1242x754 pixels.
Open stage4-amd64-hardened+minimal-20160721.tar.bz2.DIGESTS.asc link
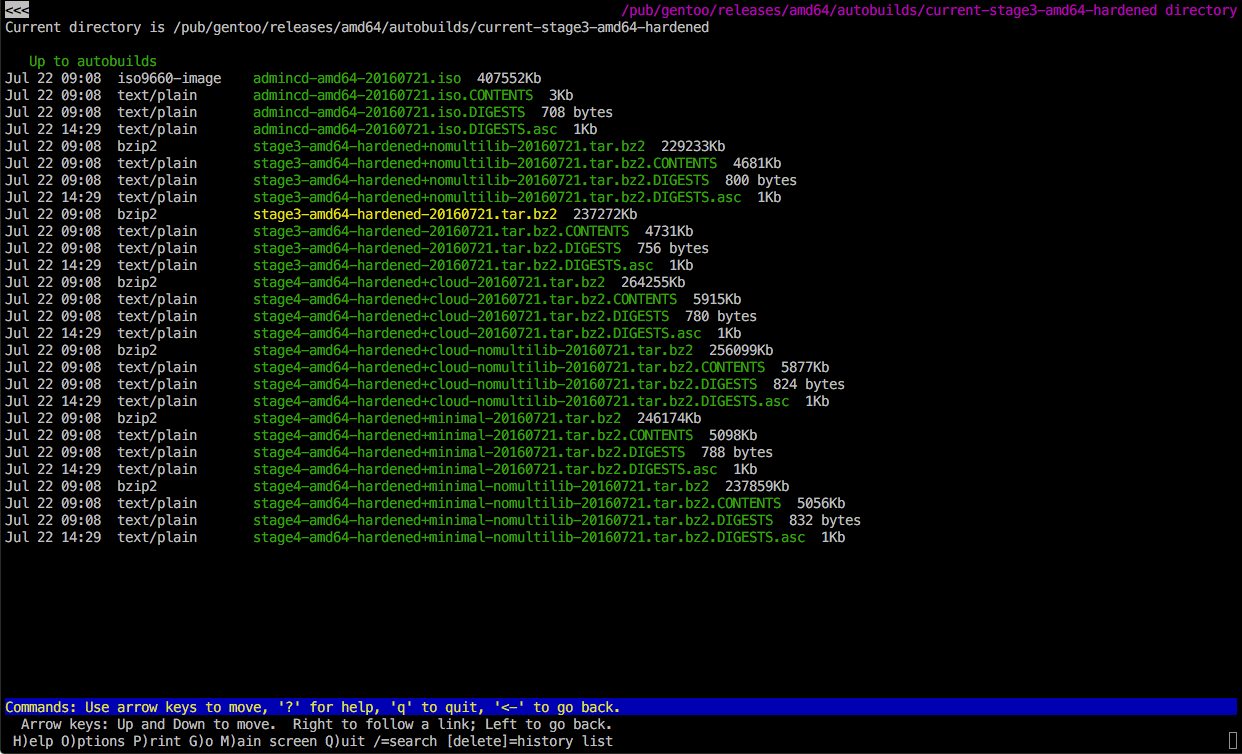pyautogui.click(x=485, y=469)
